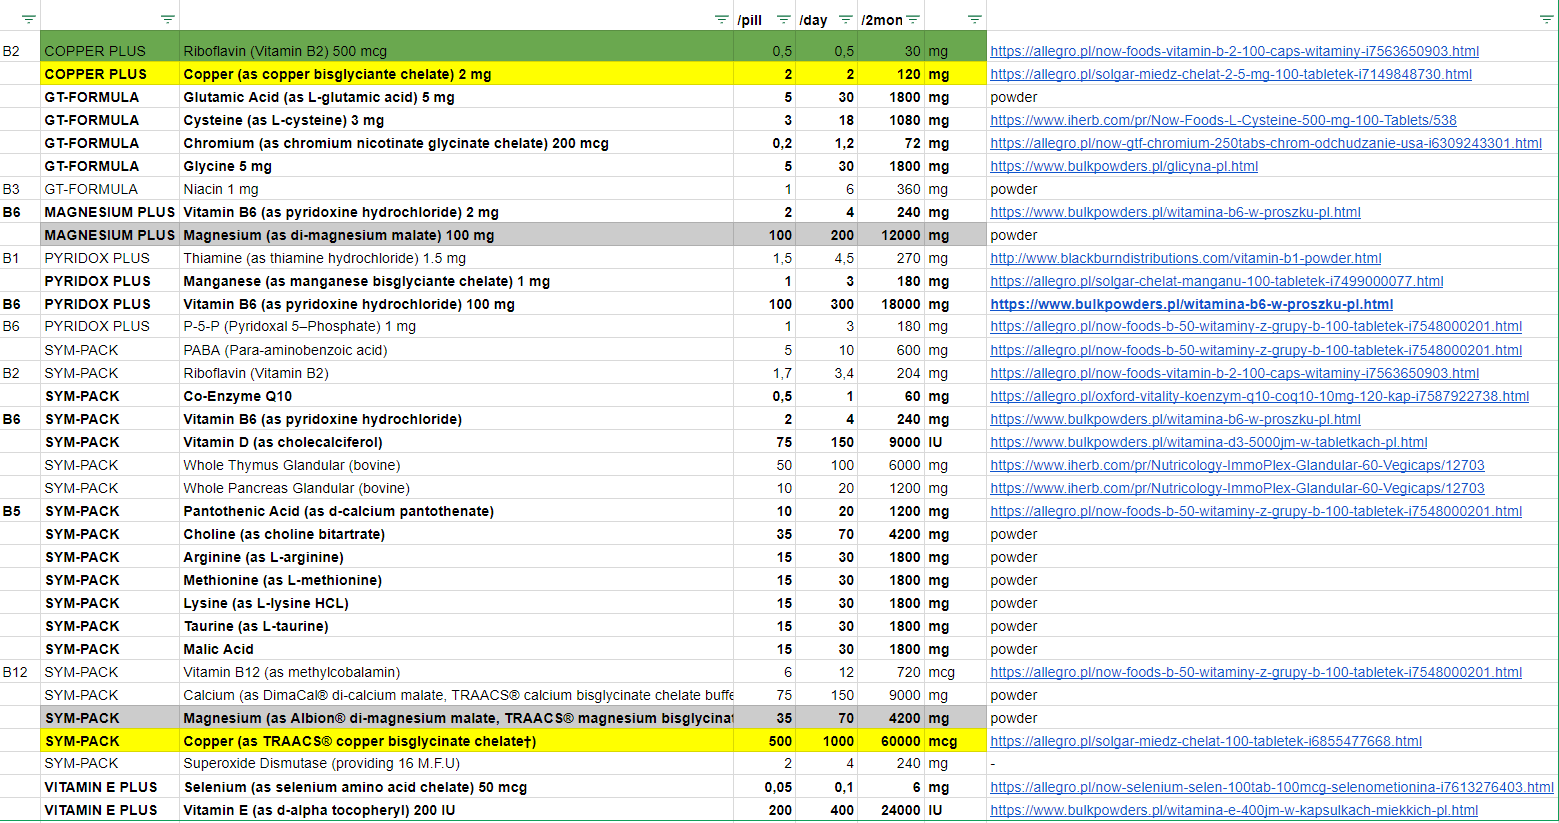Select the B5 label cell

tap(20, 511)
